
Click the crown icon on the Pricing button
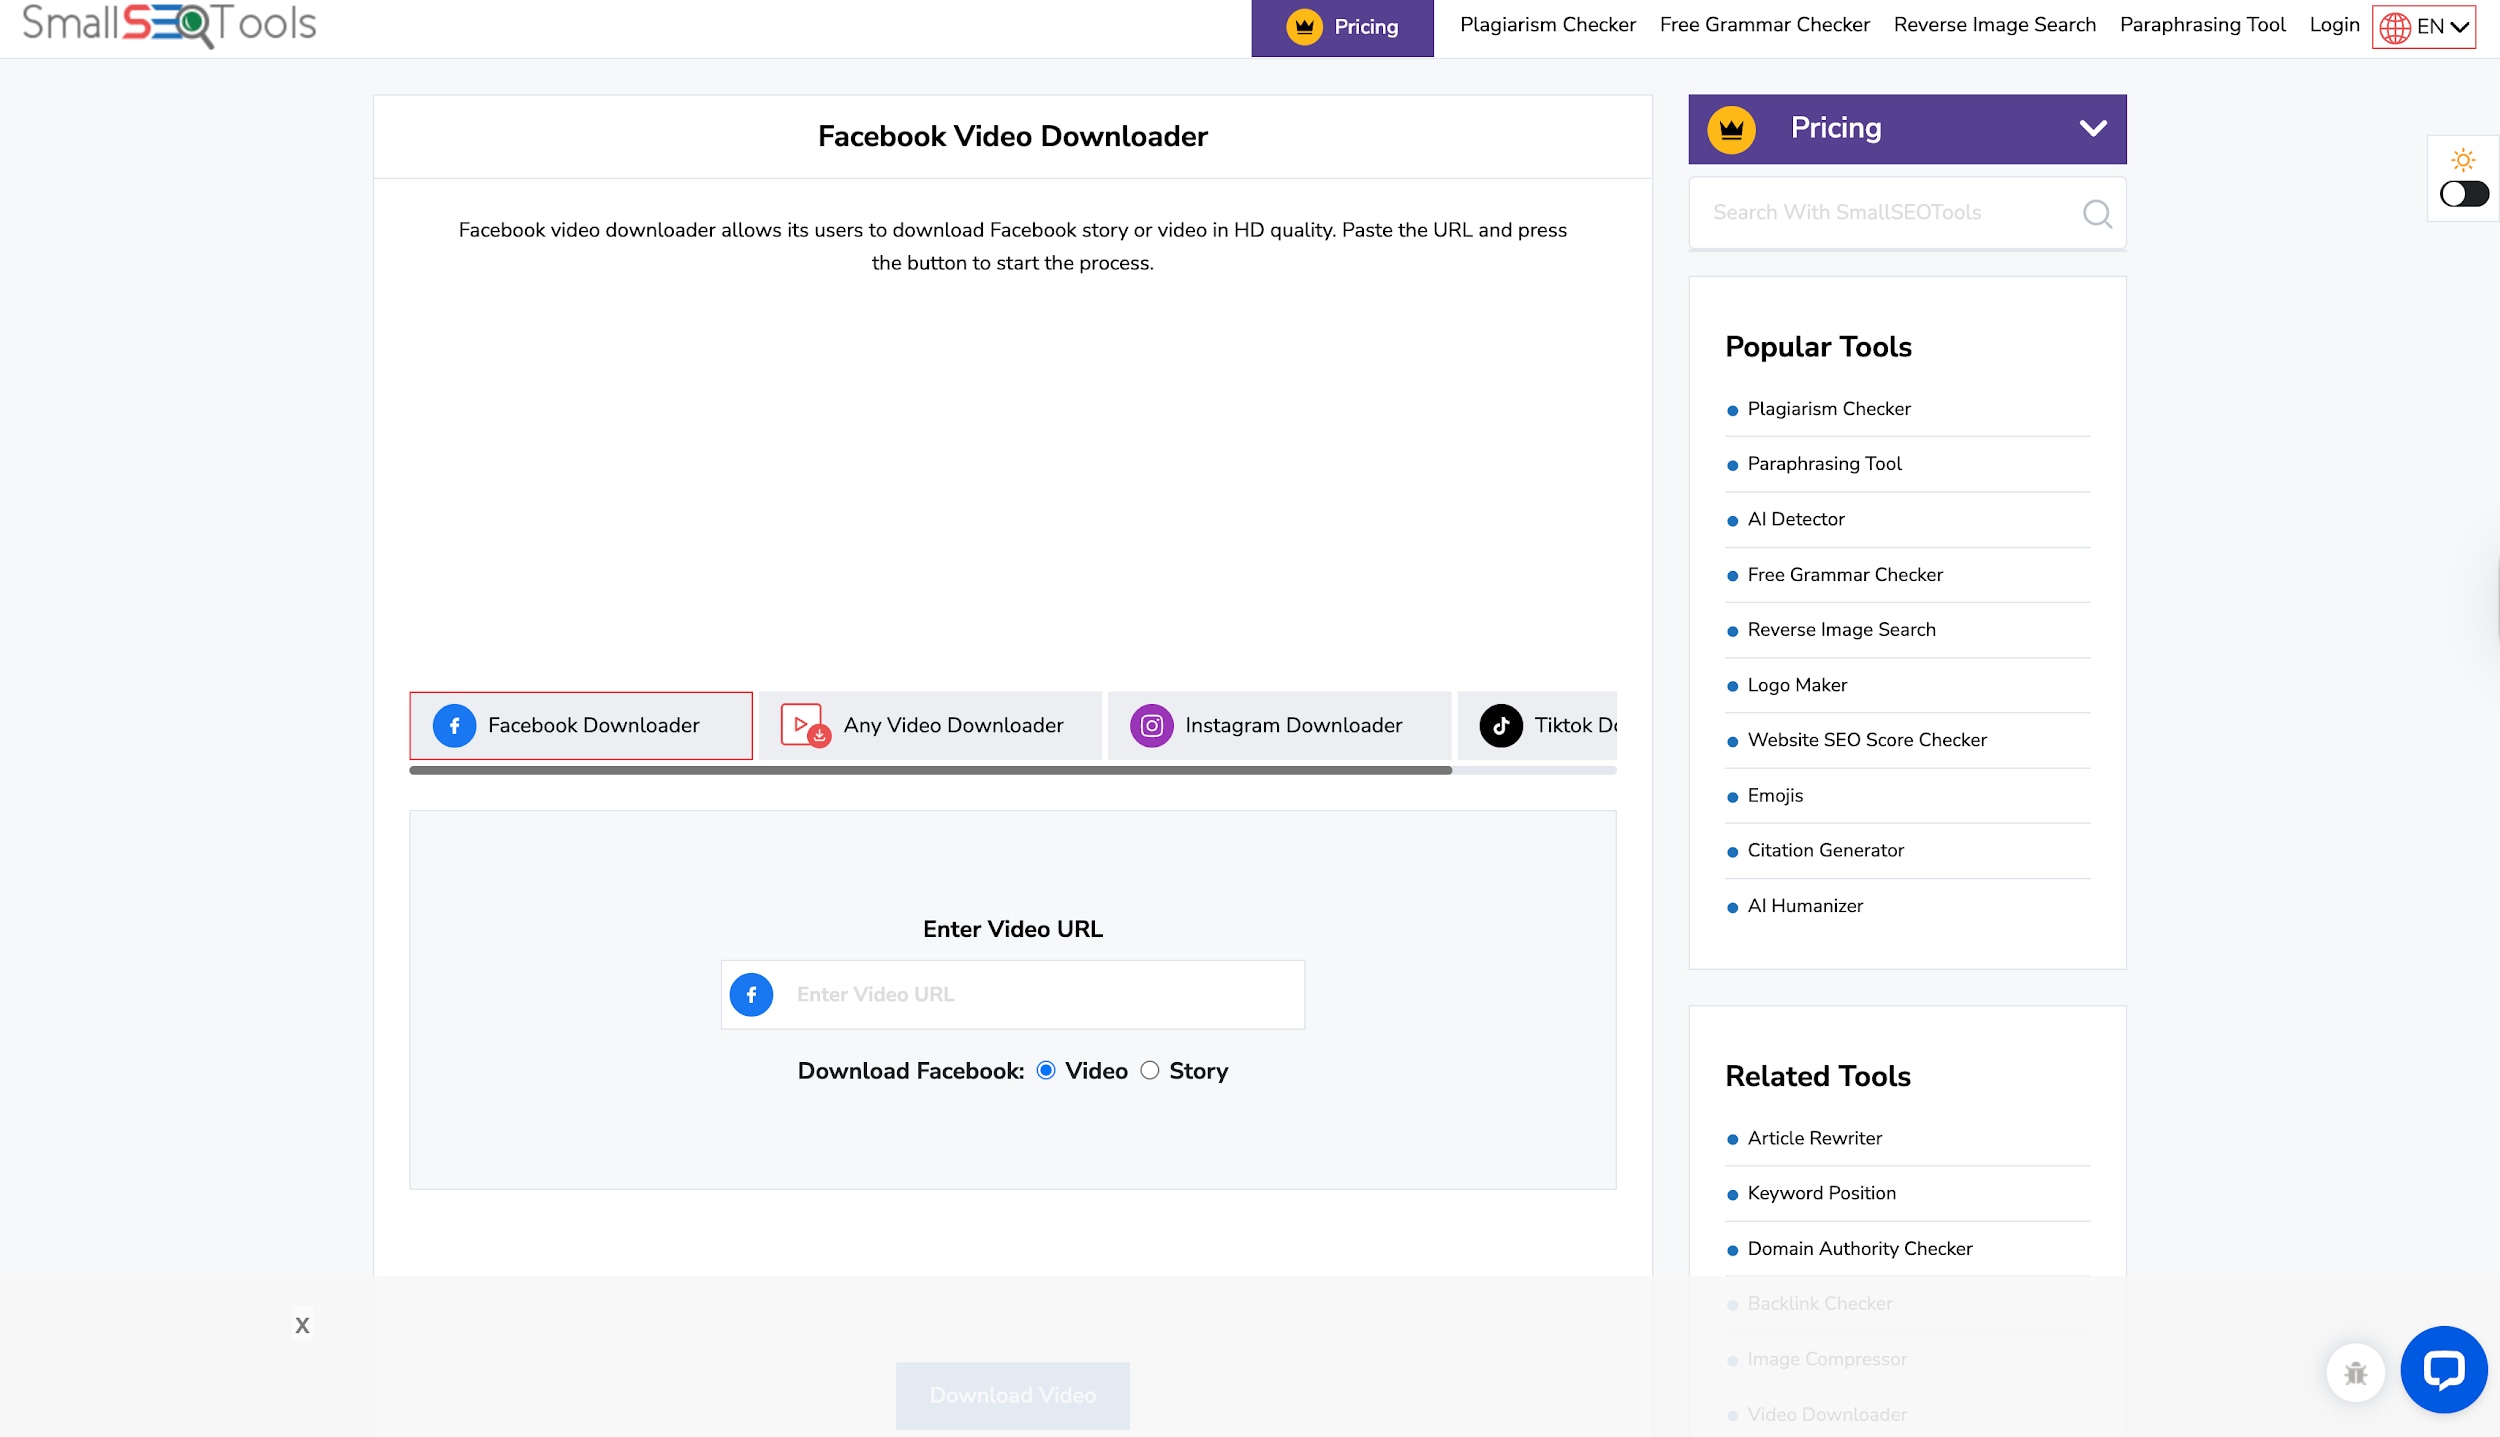pos(1304,27)
